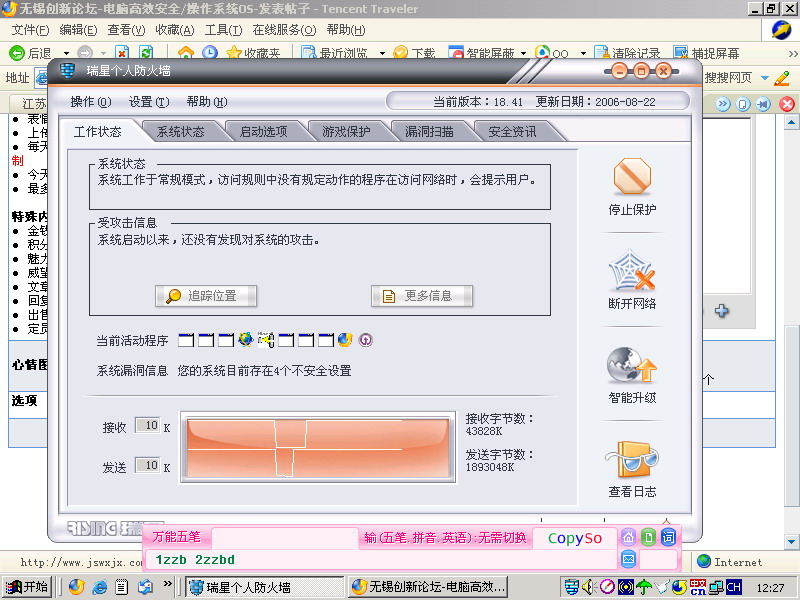This screenshot has width=800, height=600.
Task: Click the pencil highlight icon beside 搜搜网页
Action: (x=782, y=78)
